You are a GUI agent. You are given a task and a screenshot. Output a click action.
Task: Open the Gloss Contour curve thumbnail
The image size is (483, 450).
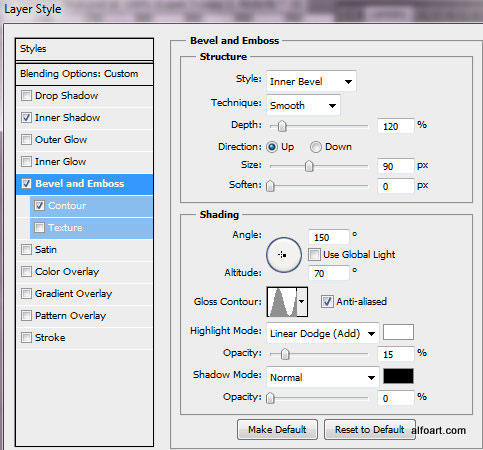pyautogui.click(x=282, y=302)
